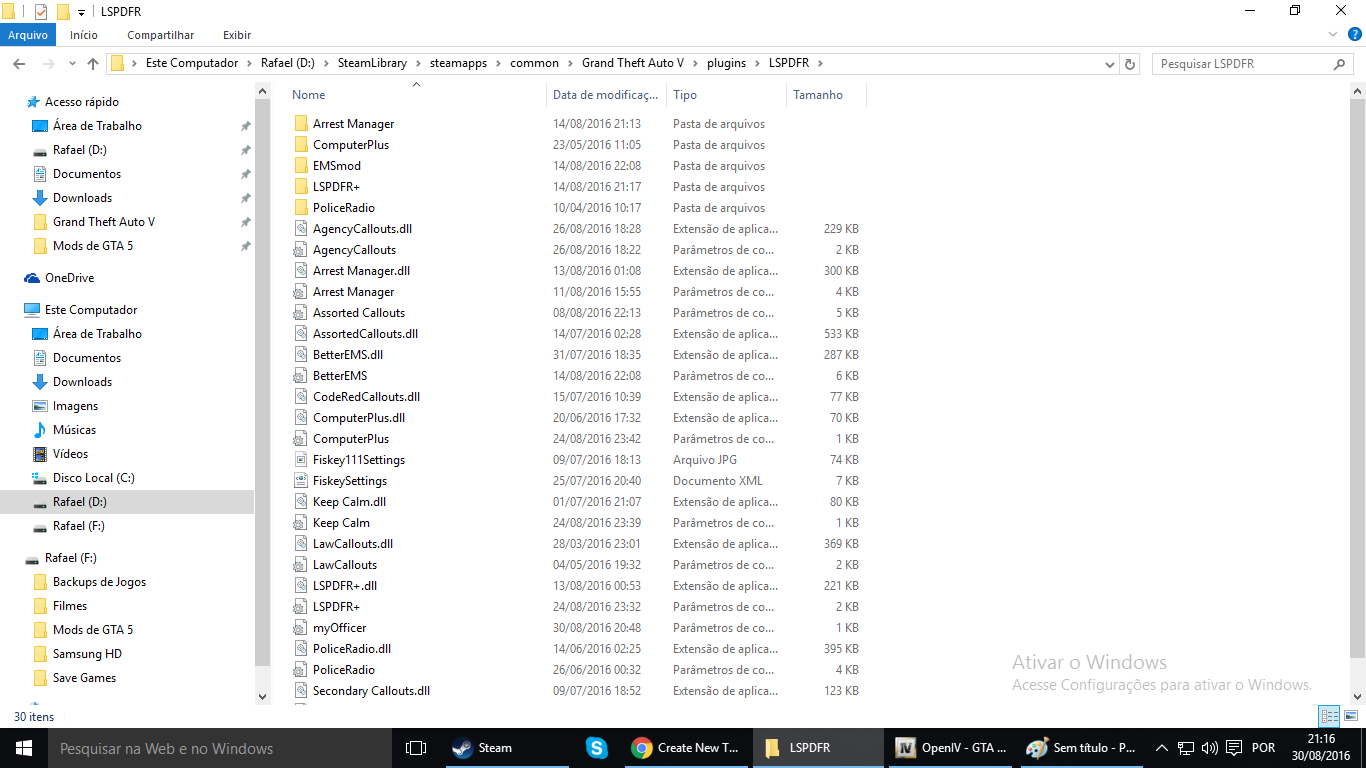The image size is (1366, 768).
Task: Switch to the Chrome window on the taskbar
Action: [x=686, y=748]
